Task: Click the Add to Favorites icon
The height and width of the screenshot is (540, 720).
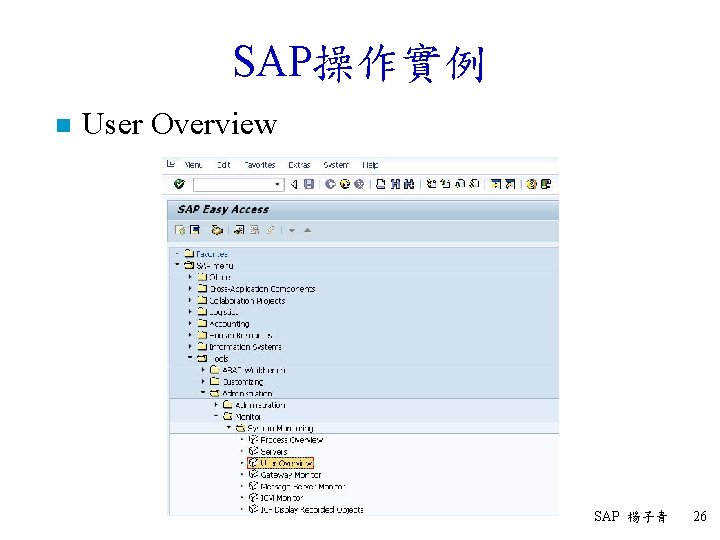Action: click(x=239, y=230)
